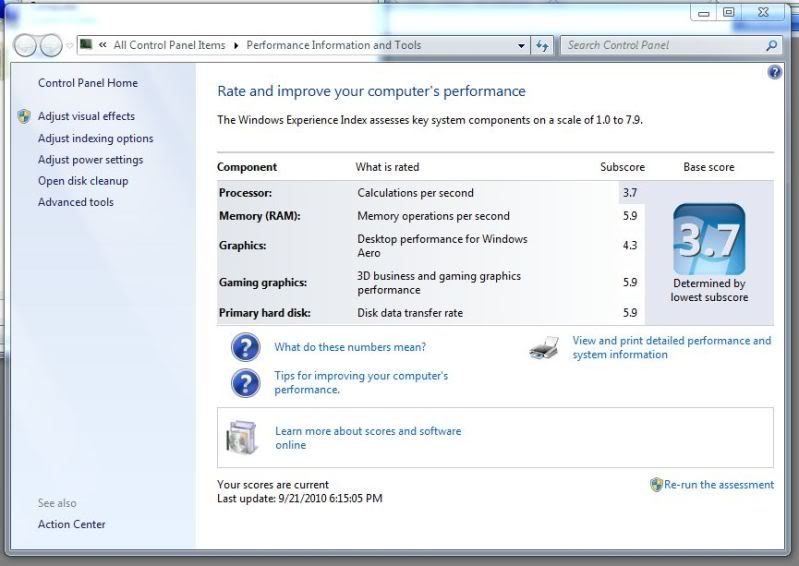Click the What is rated column header

click(387, 167)
